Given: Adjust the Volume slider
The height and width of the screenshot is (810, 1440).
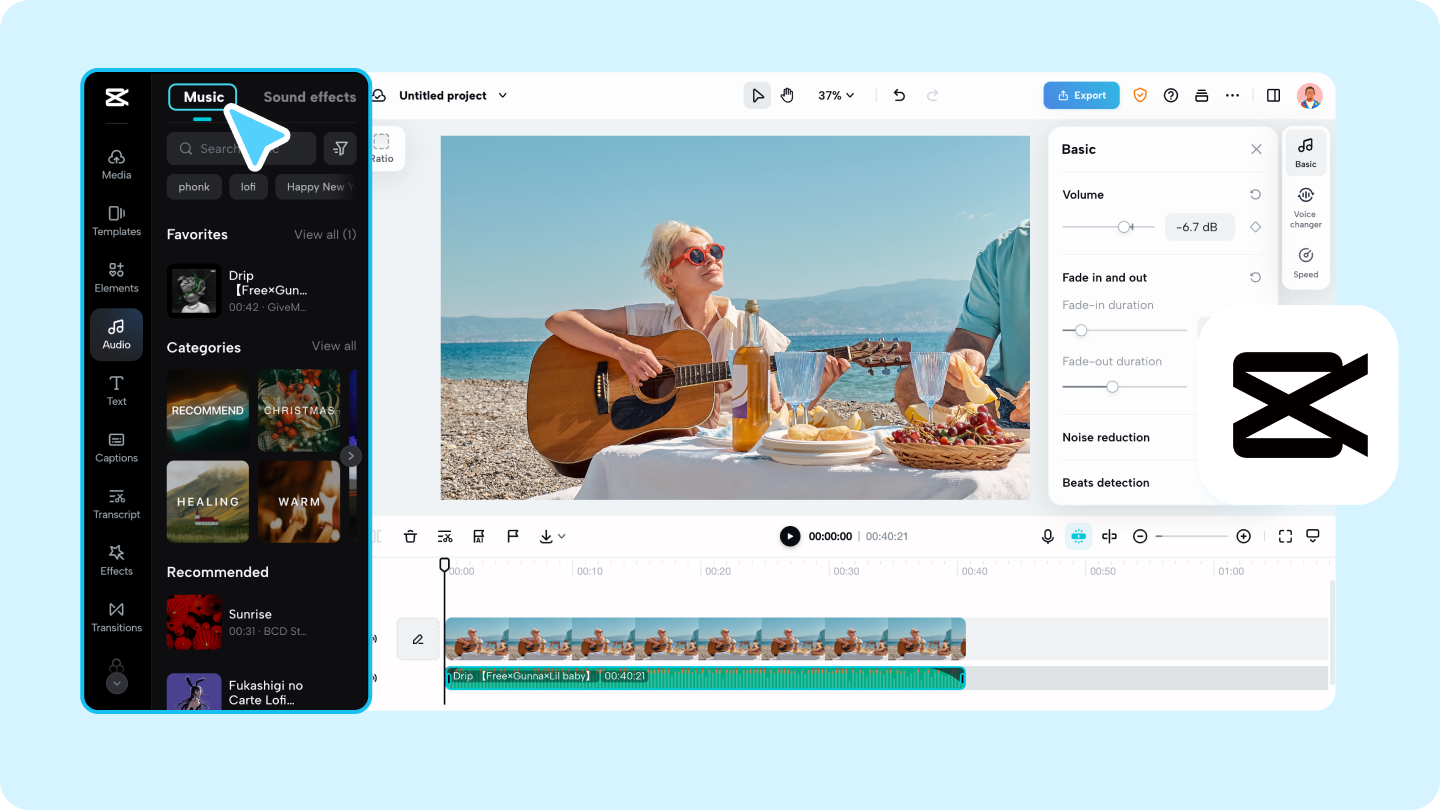Looking at the screenshot, I should (1125, 227).
